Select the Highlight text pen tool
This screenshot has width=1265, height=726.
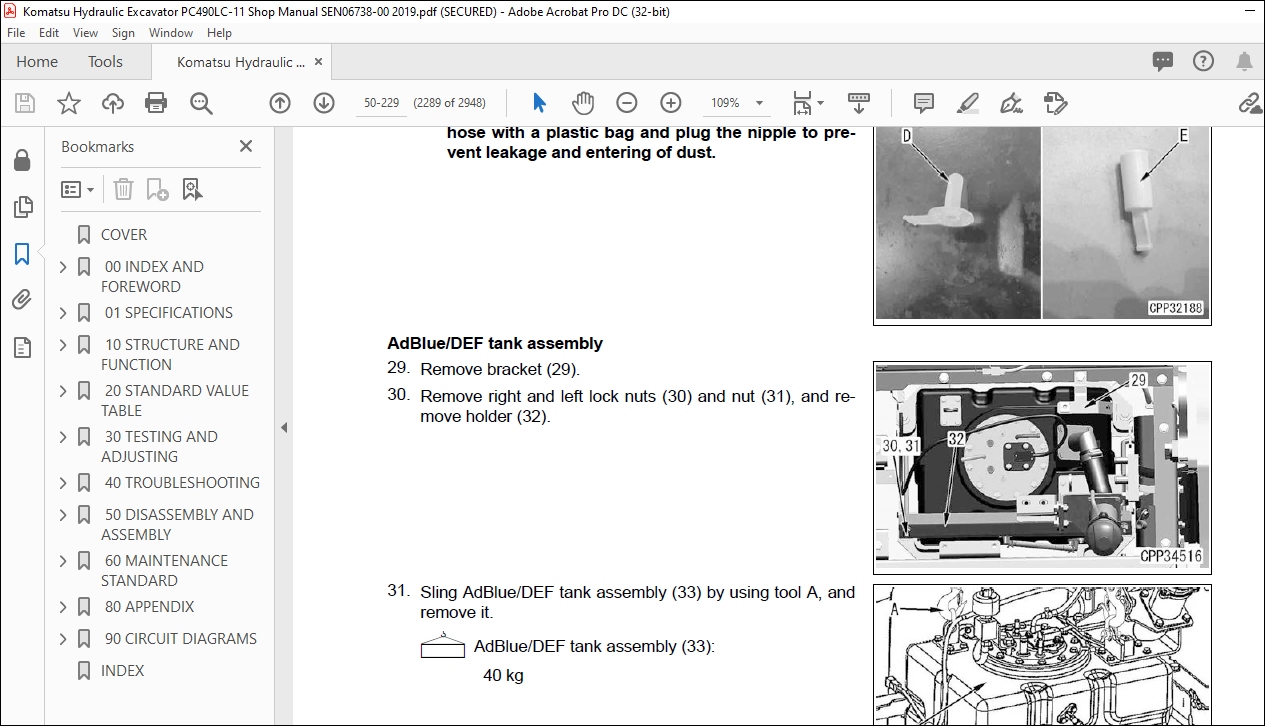967,103
